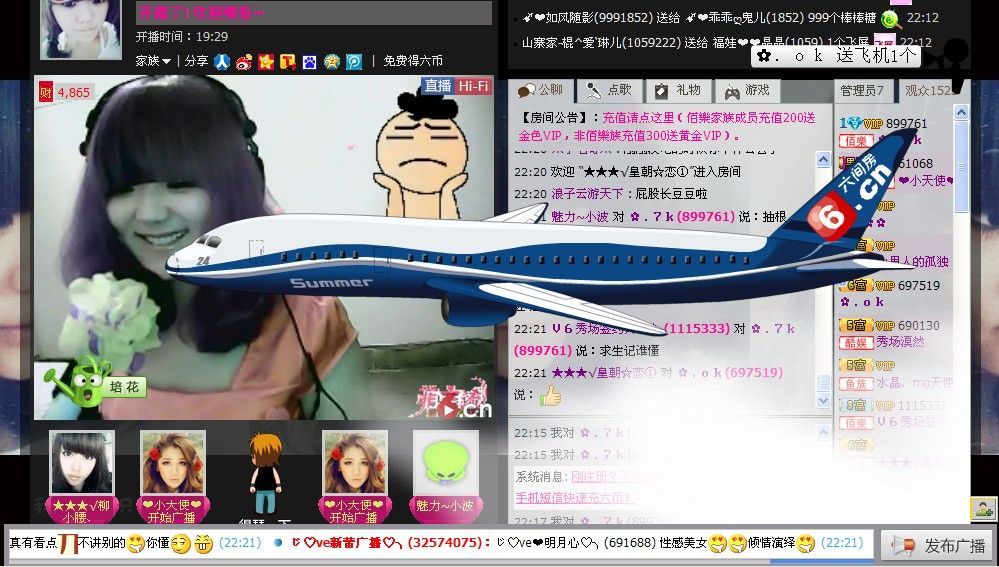Toggle the 直播 live mode label
The width and height of the screenshot is (999, 567).
coord(437,86)
